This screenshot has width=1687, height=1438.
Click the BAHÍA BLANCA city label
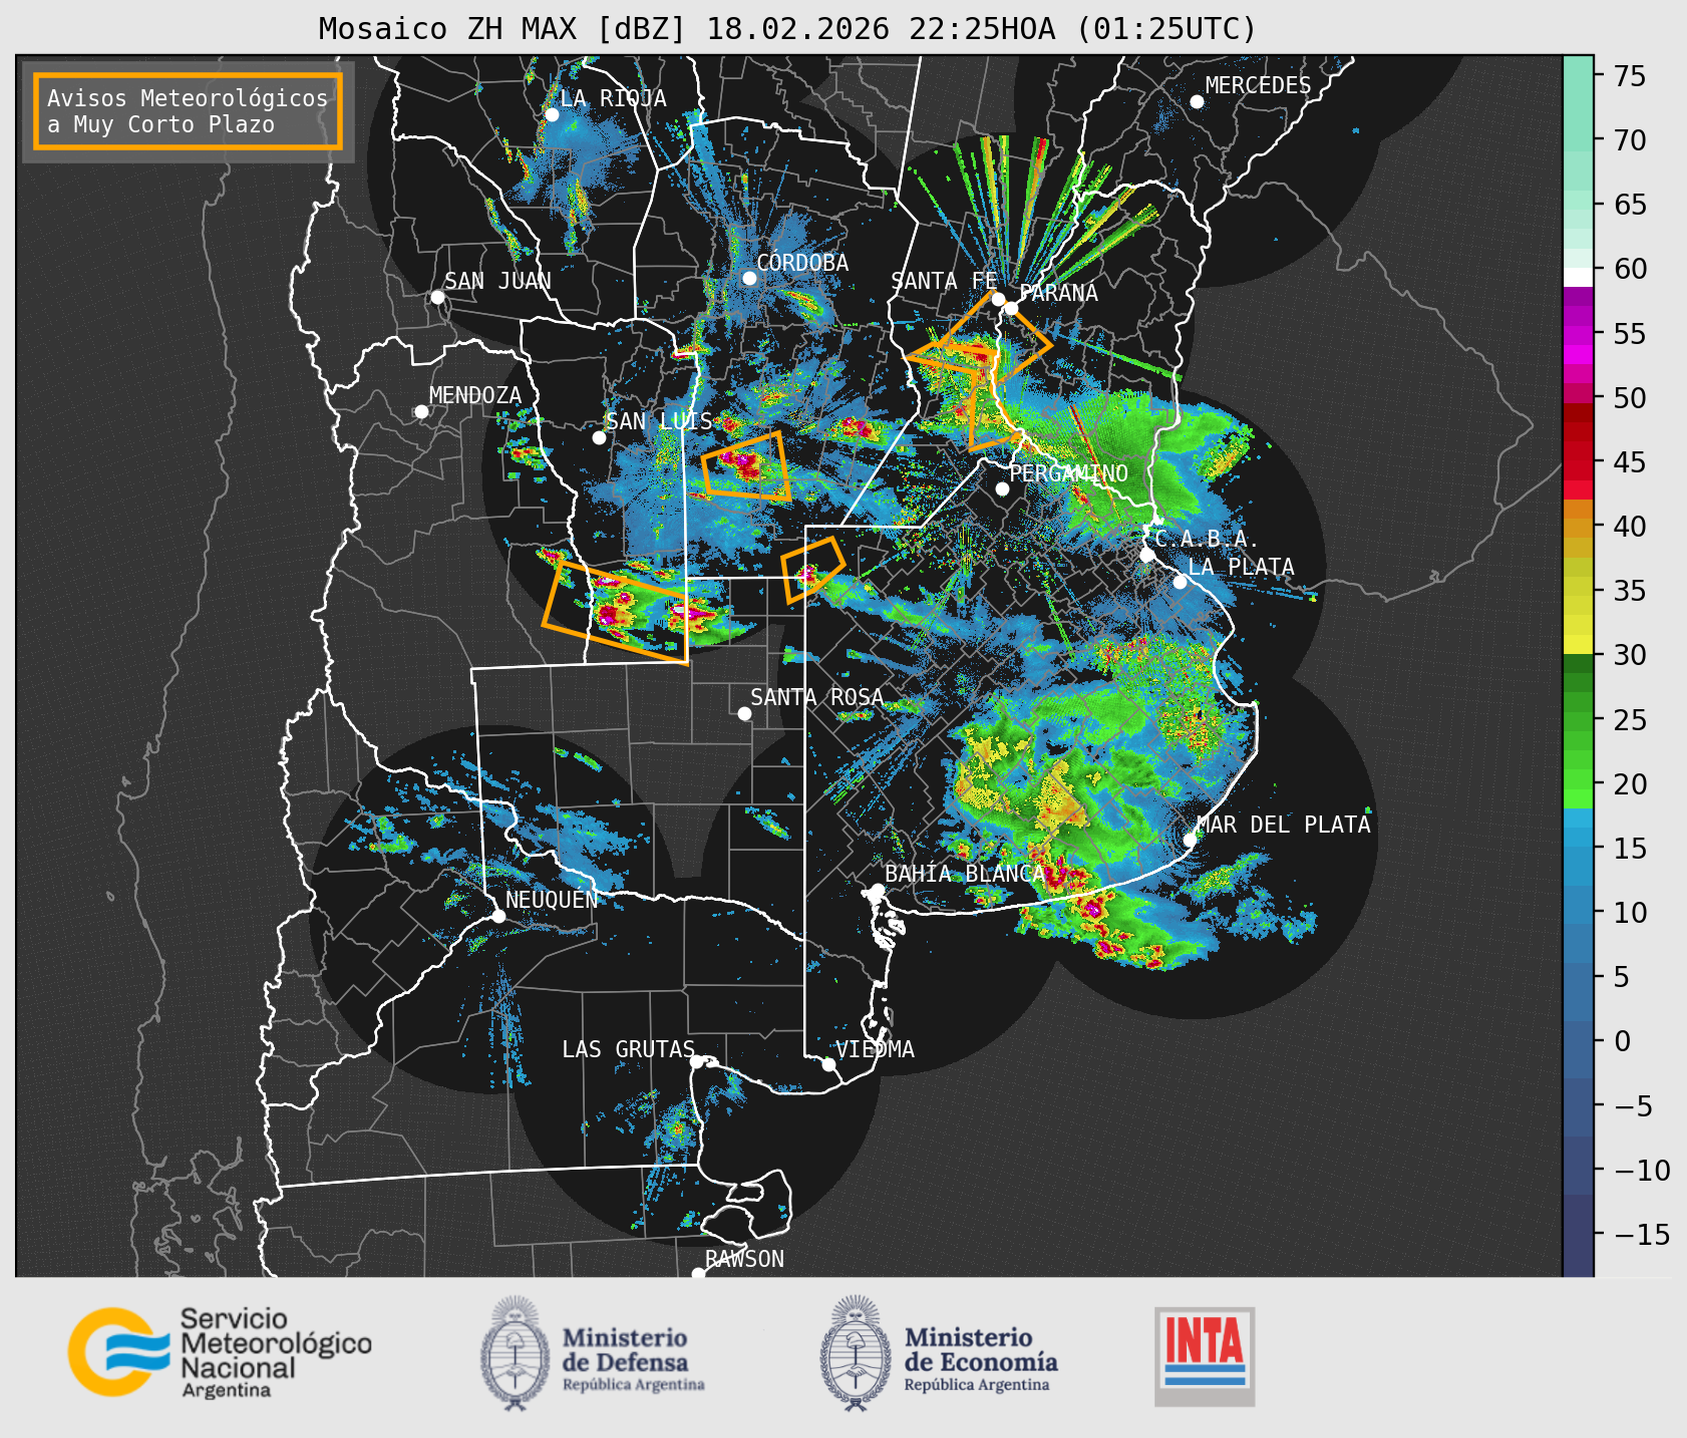965,874
